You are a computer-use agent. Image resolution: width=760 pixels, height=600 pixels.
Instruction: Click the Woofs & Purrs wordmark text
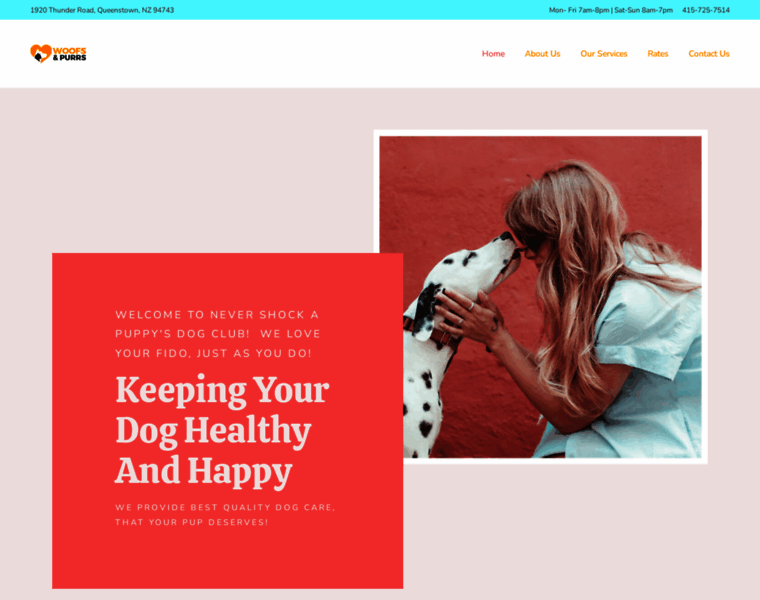(x=69, y=54)
